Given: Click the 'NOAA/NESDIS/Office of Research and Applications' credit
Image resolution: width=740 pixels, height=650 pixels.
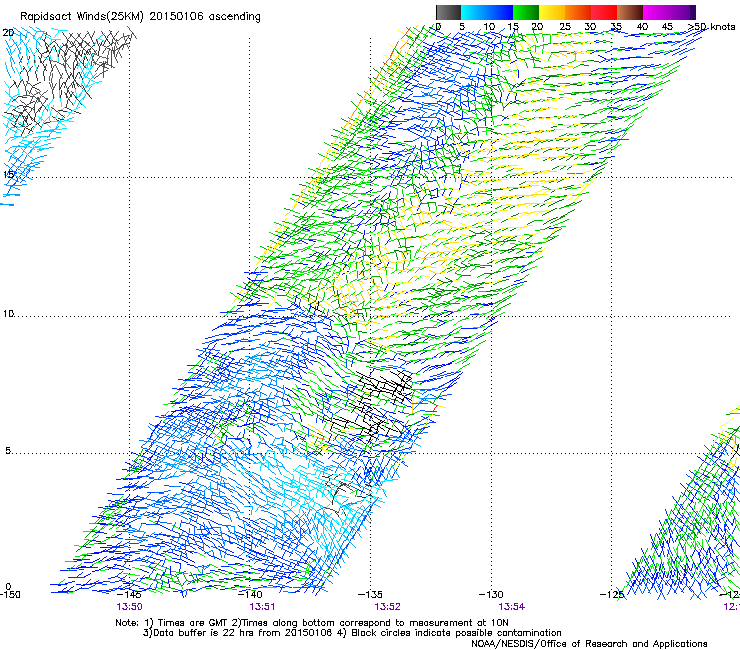Looking at the screenshot, I should pos(589,644).
